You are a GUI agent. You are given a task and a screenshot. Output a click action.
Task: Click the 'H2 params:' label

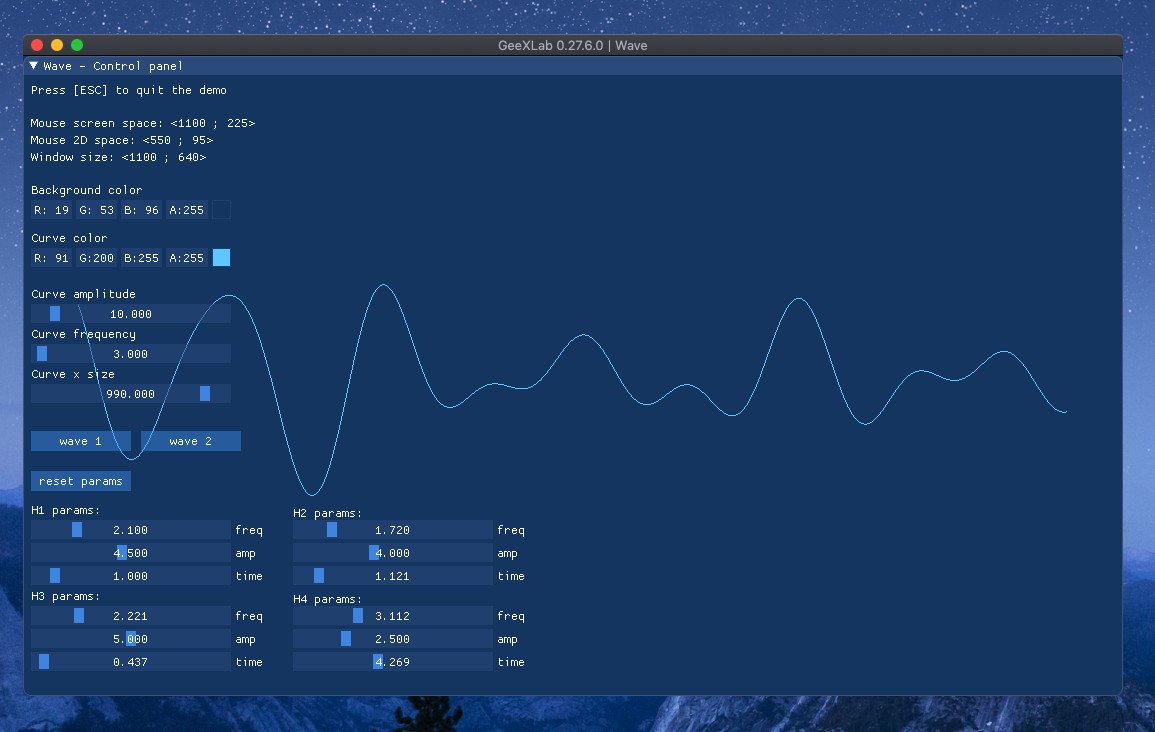[x=328, y=513]
